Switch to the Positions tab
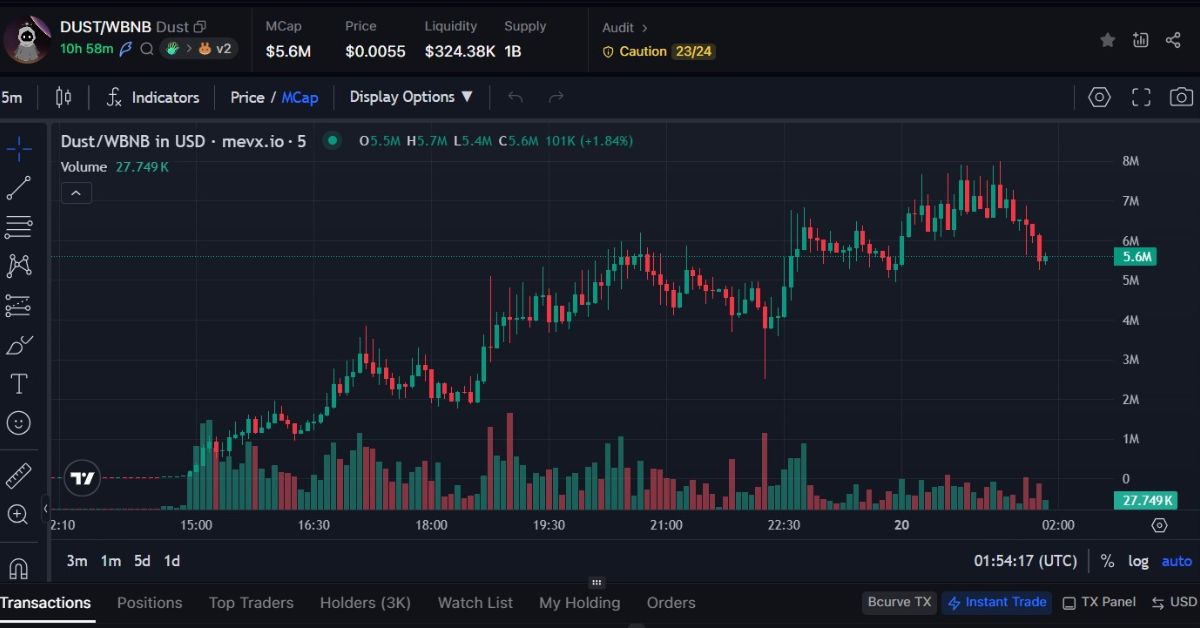 (150, 603)
